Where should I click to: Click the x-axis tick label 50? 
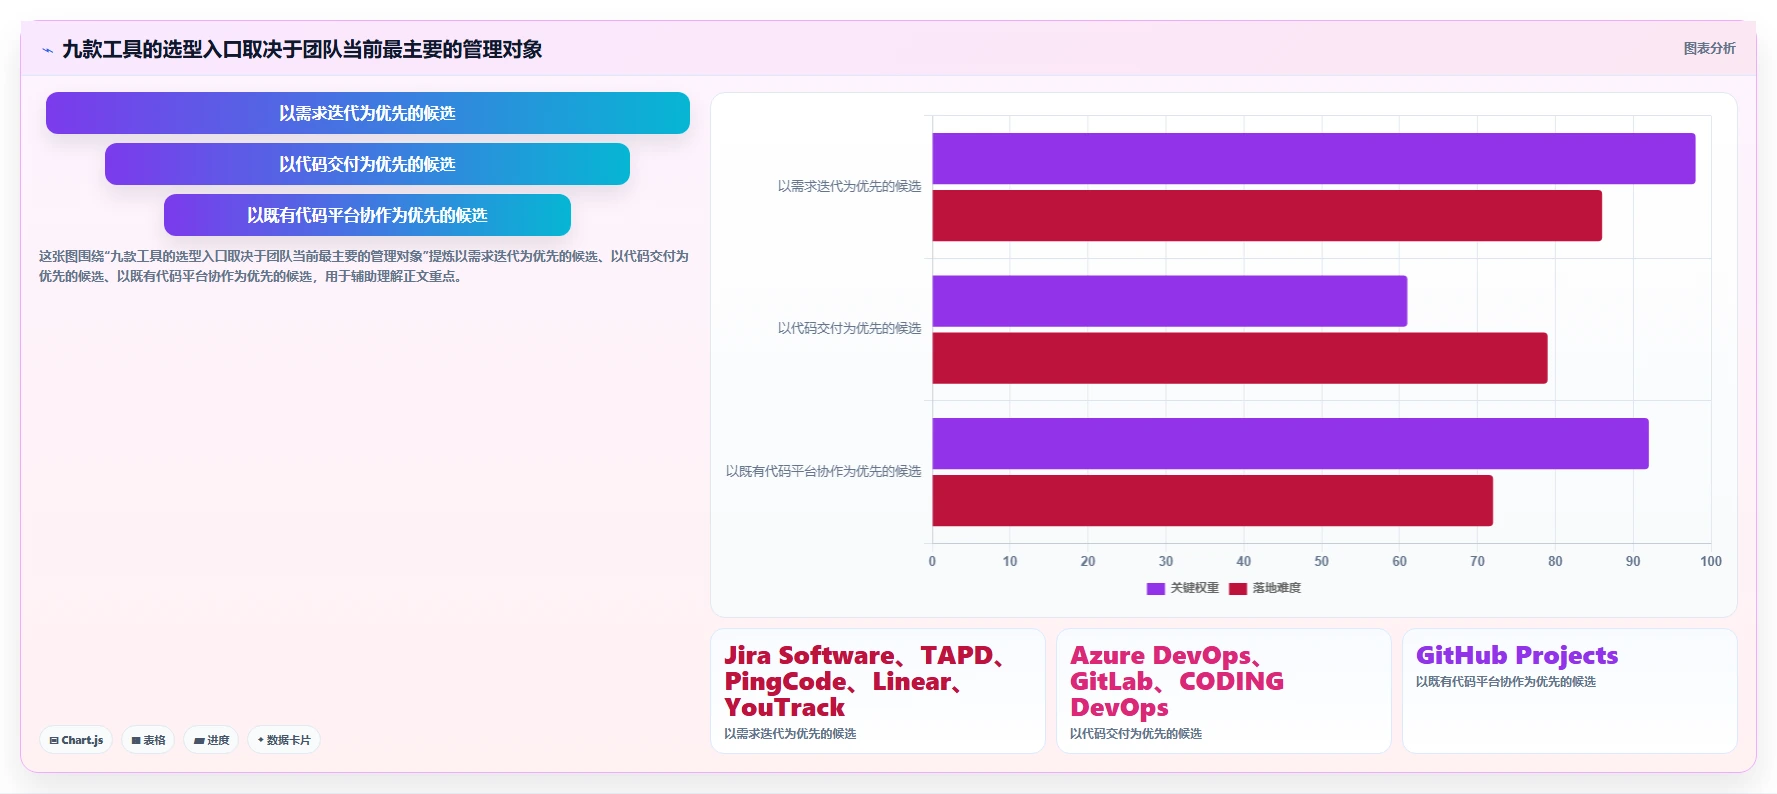(x=1322, y=561)
